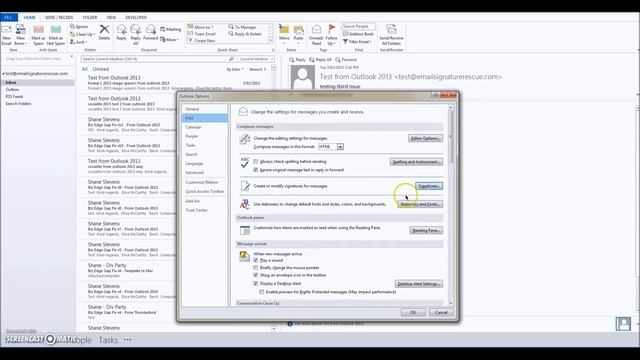This screenshot has height=360, width=640.
Task: Select Calendar category in Outlook Options
Action: pyautogui.click(x=204, y=127)
